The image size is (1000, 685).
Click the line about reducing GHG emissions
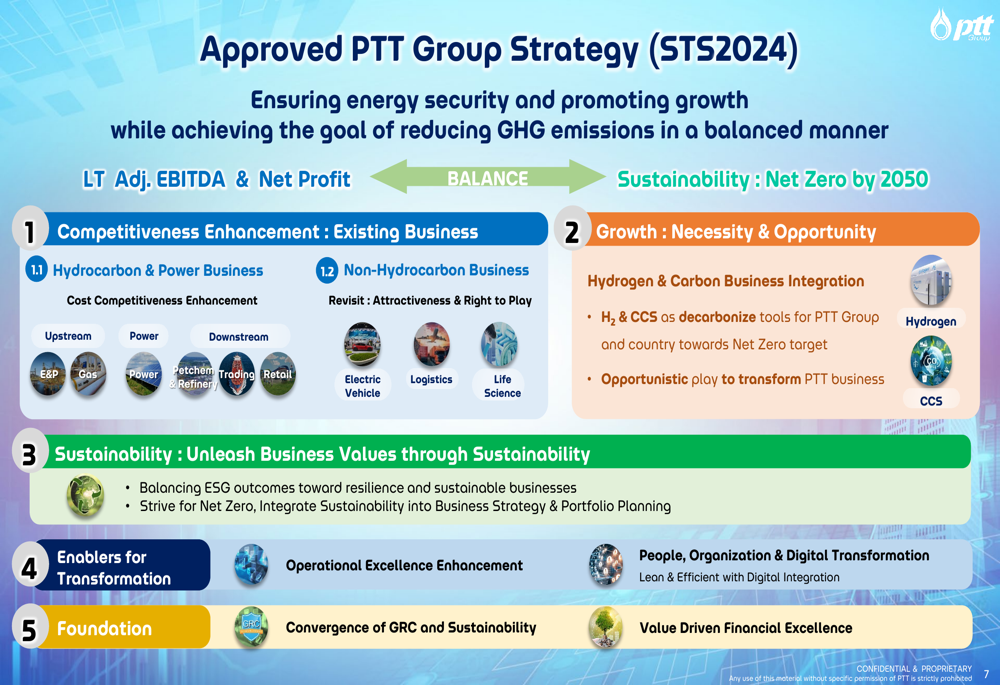point(499,130)
